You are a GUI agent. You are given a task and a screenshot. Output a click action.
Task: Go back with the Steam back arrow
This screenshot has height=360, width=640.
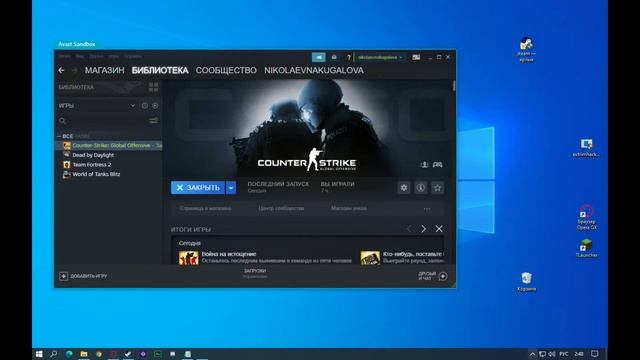coord(61,70)
